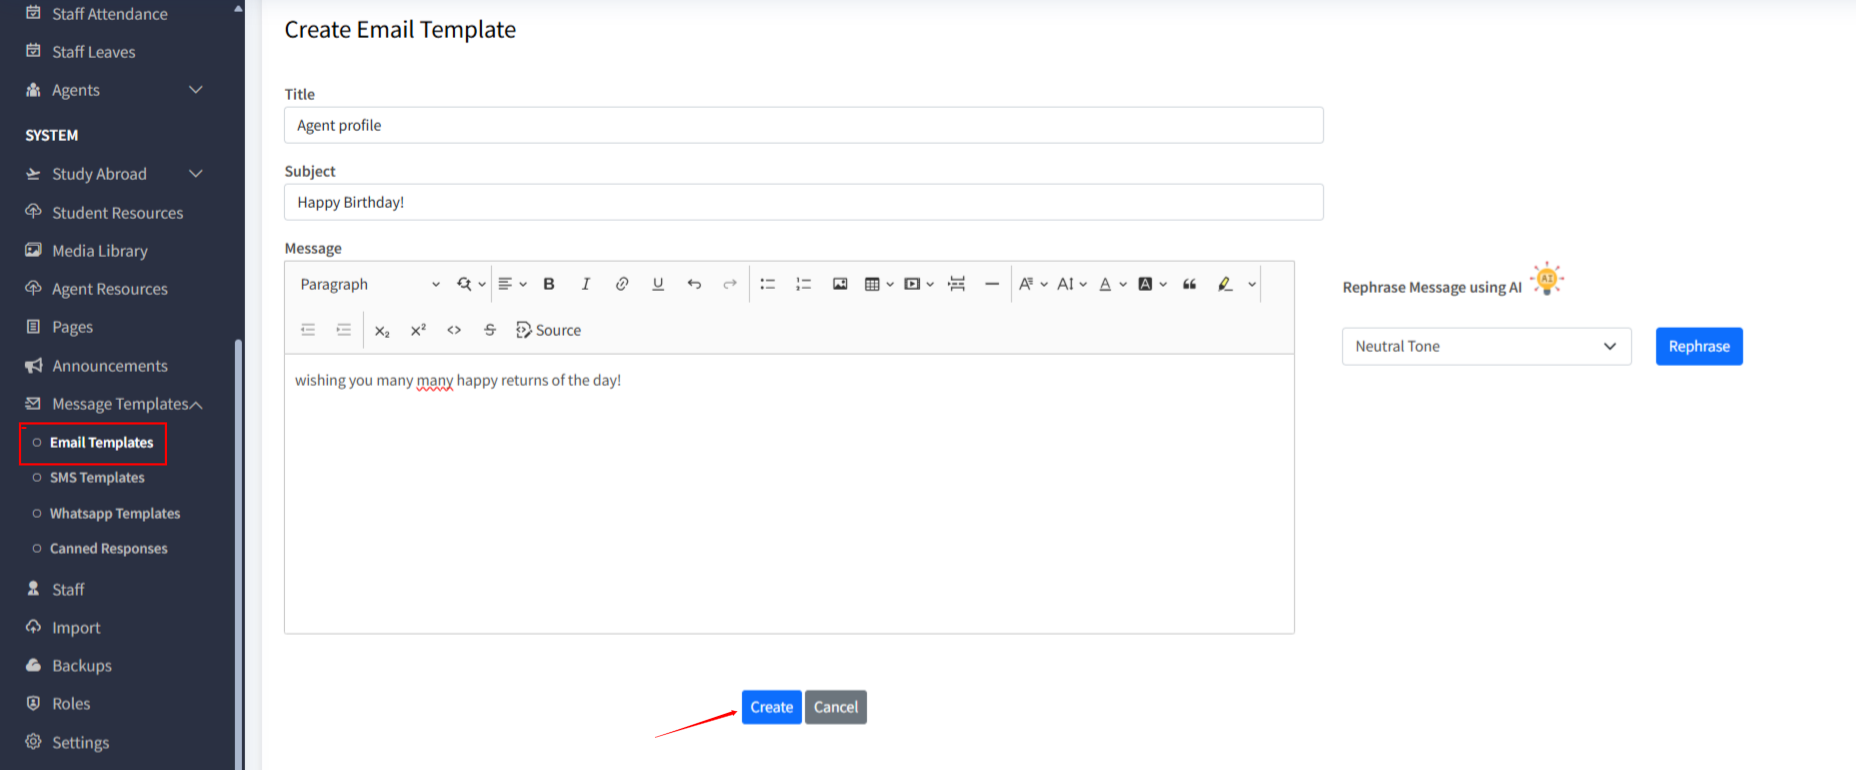
Task: Click the superscript icon
Action: click(x=418, y=330)
